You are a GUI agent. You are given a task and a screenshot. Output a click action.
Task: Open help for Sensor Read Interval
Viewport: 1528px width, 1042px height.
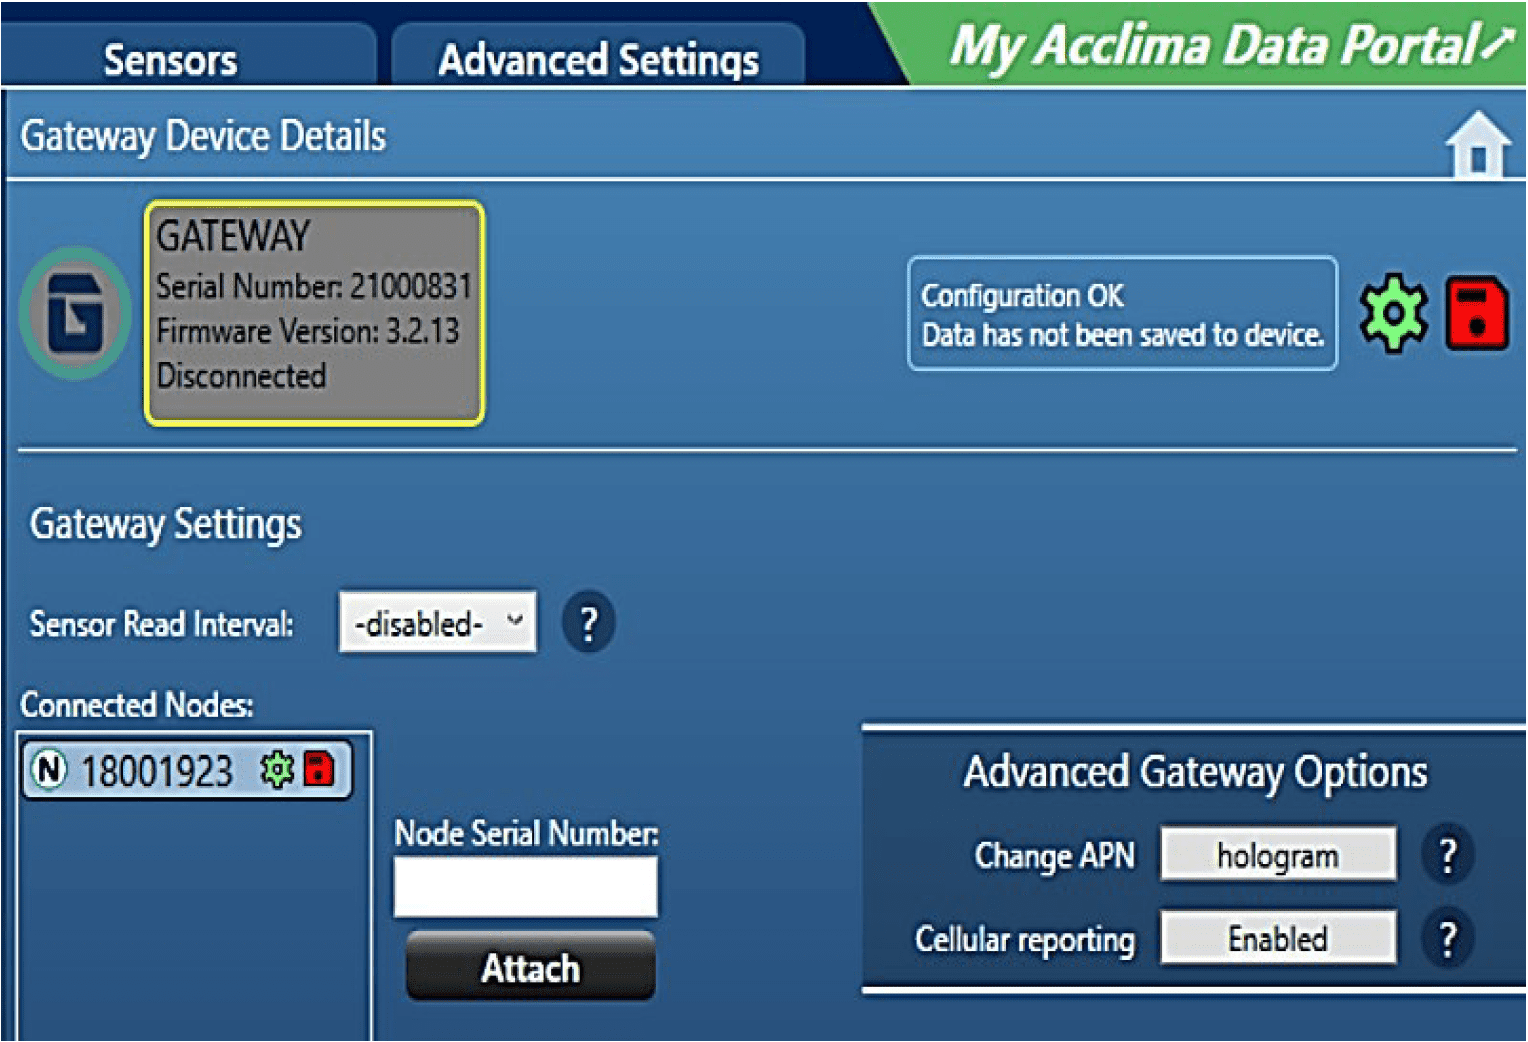click(x=588, y=622)
